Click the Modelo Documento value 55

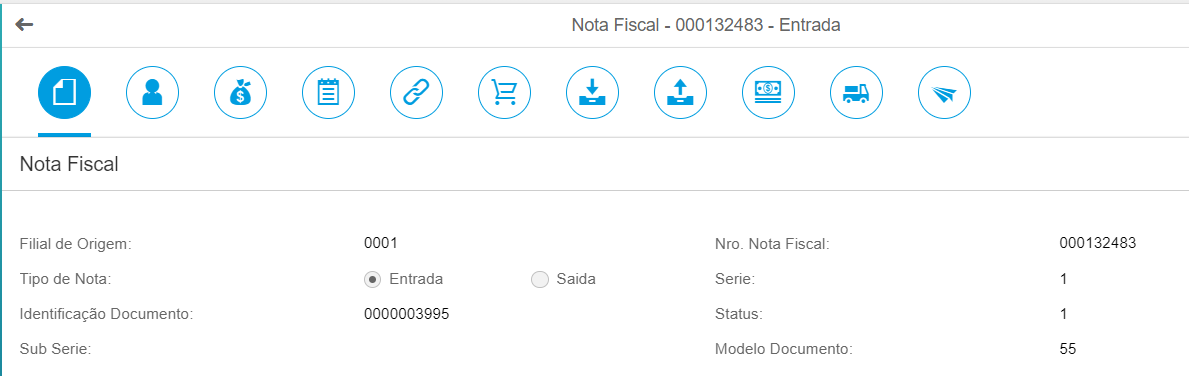click(1068, 349)
